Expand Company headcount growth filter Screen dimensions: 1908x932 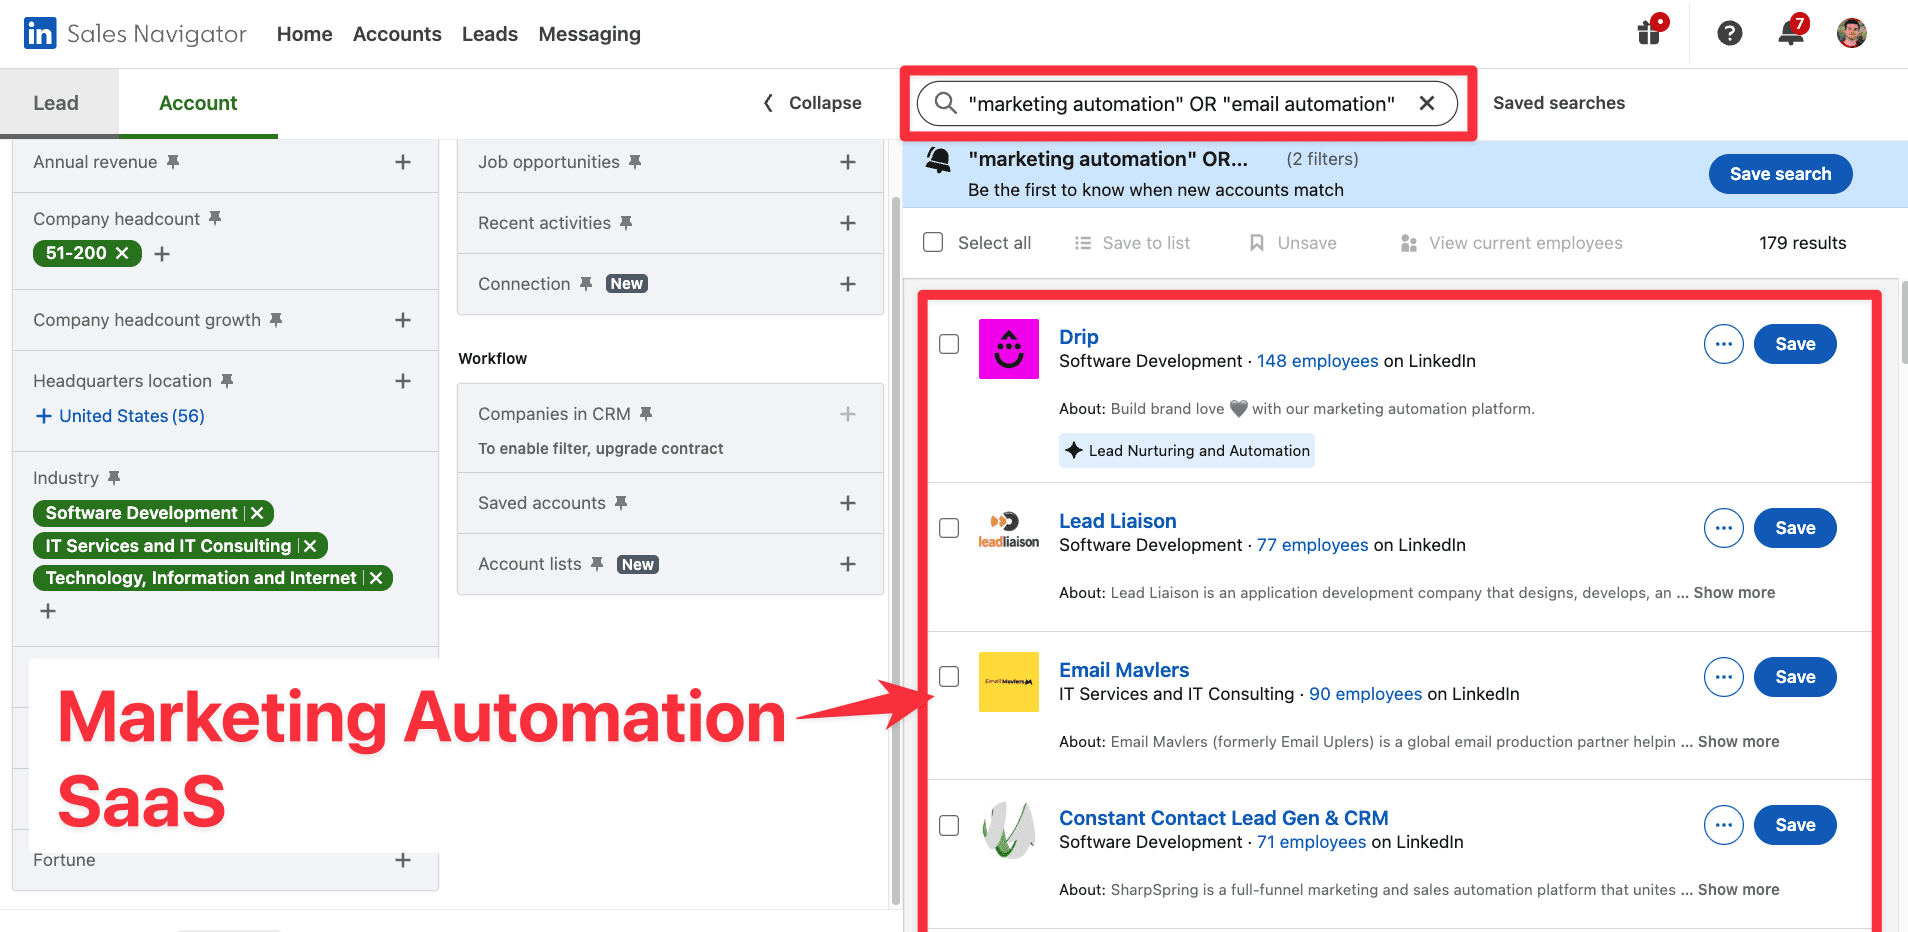click(x=403, y=320)
